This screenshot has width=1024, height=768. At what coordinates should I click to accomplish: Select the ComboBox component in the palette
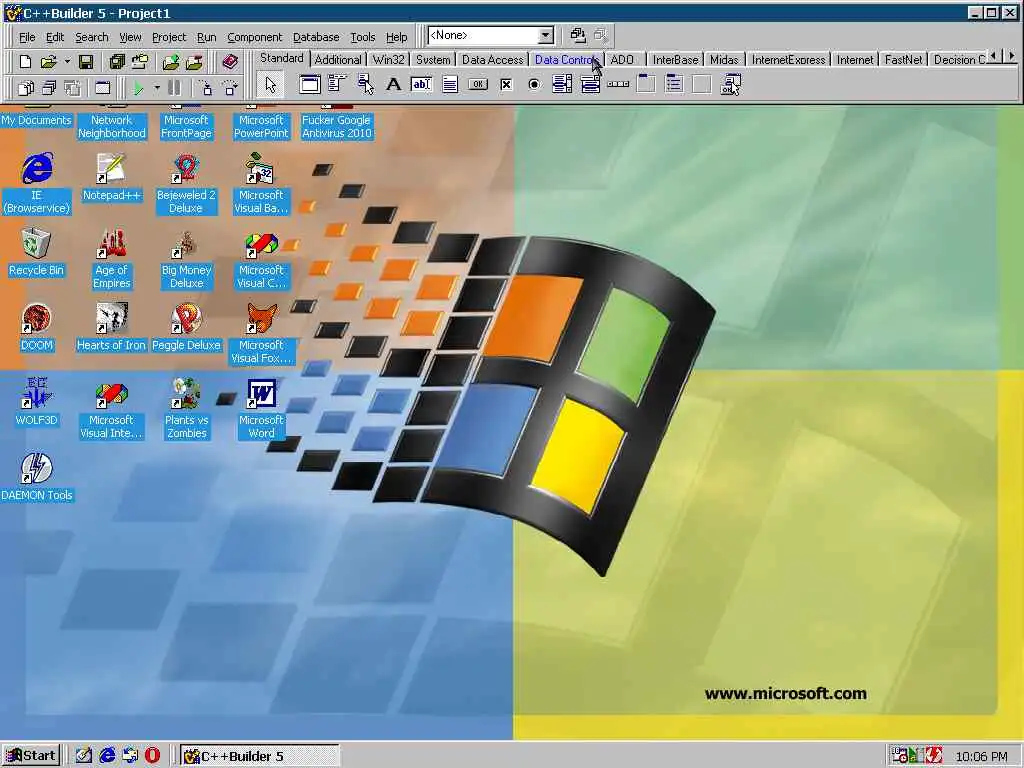tap(590, 84)
